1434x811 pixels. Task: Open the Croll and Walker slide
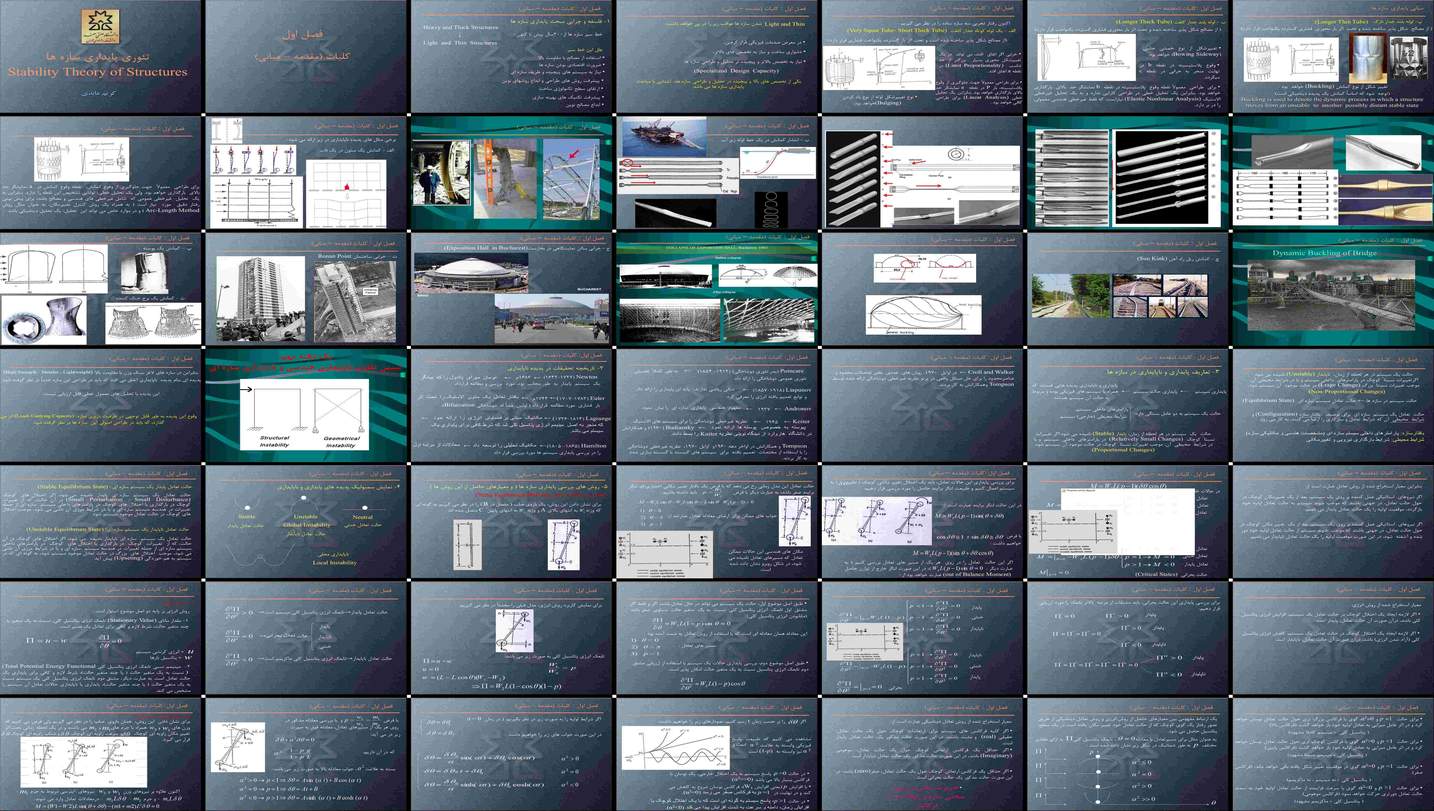click(920, 405)
